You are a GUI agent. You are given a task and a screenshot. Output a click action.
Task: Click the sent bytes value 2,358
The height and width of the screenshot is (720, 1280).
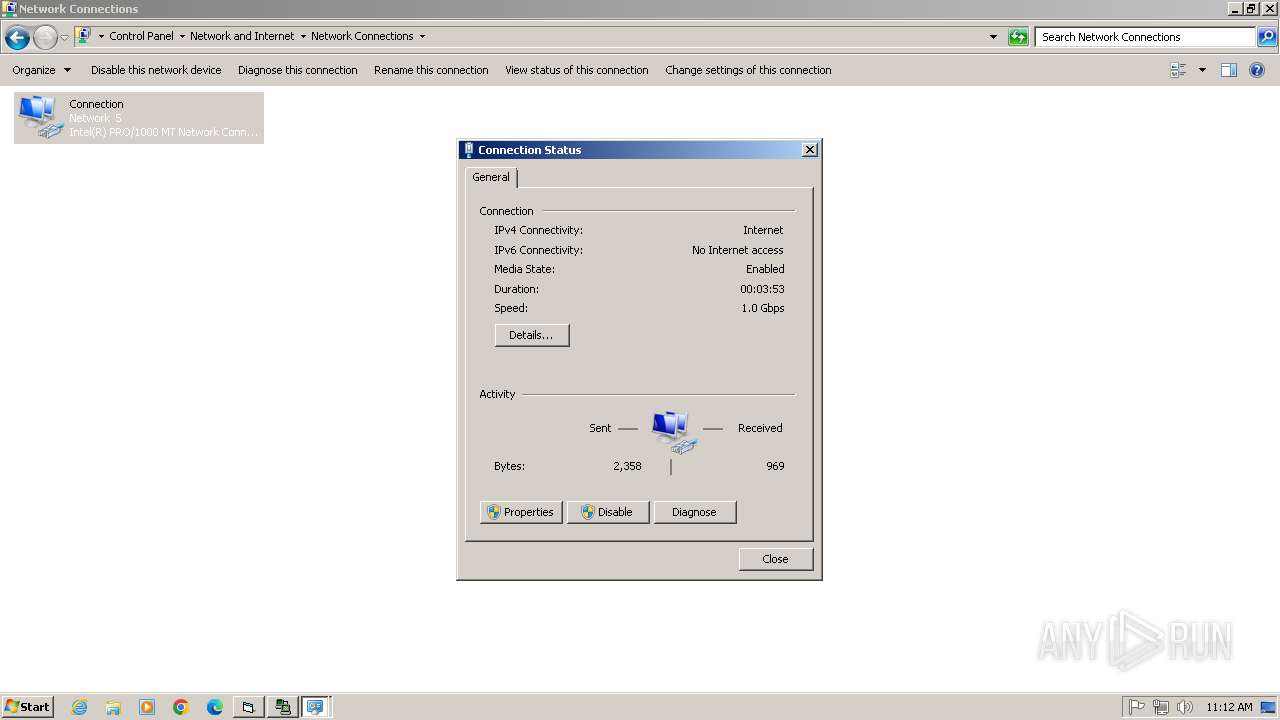pyautogui.click(x=627, y=466)
